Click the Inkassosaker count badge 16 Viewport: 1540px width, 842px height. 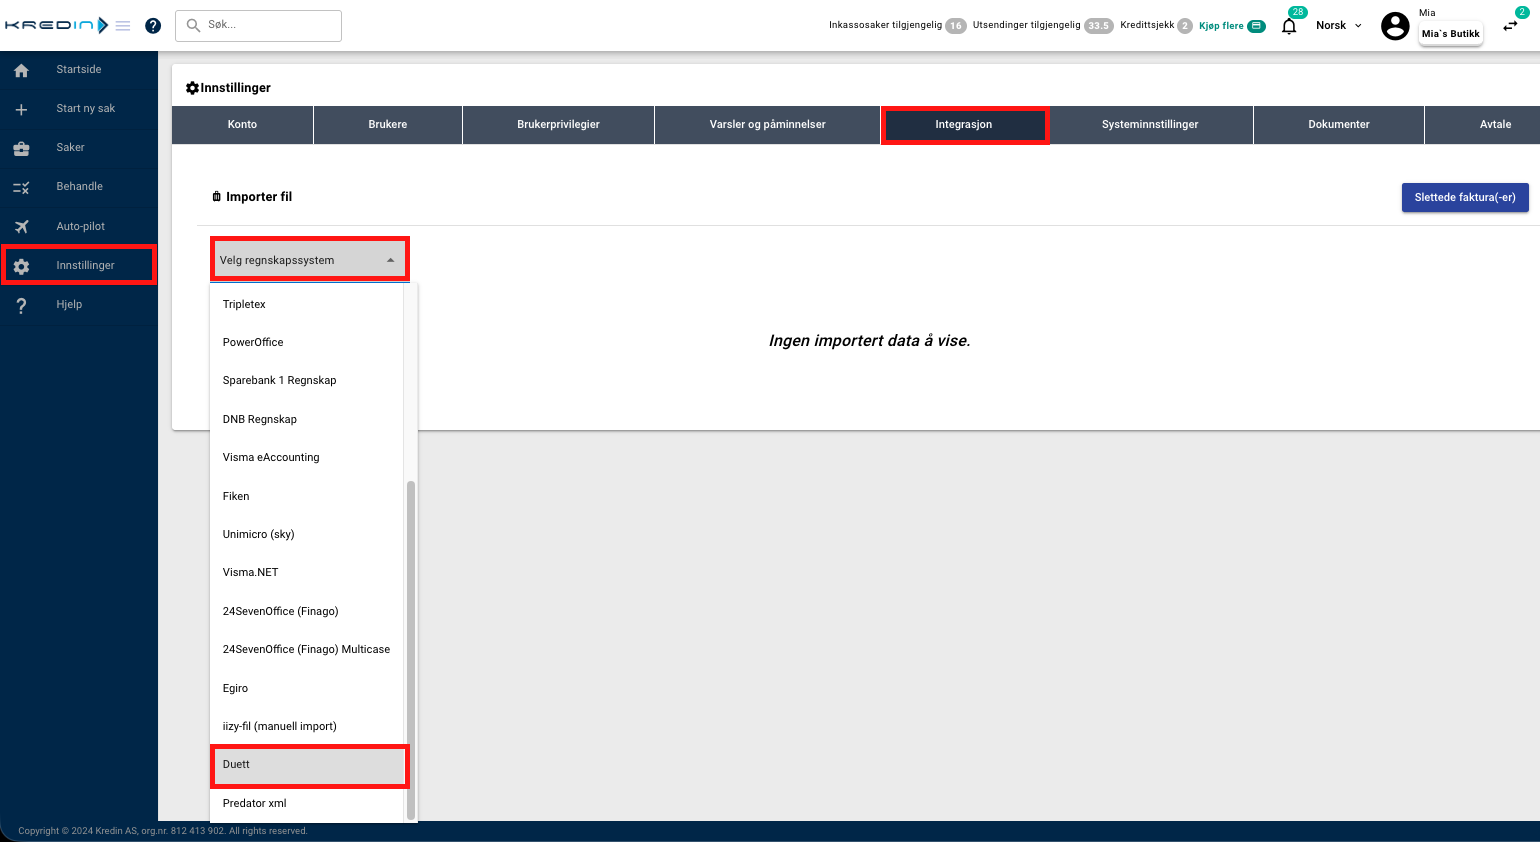(956, 26)
